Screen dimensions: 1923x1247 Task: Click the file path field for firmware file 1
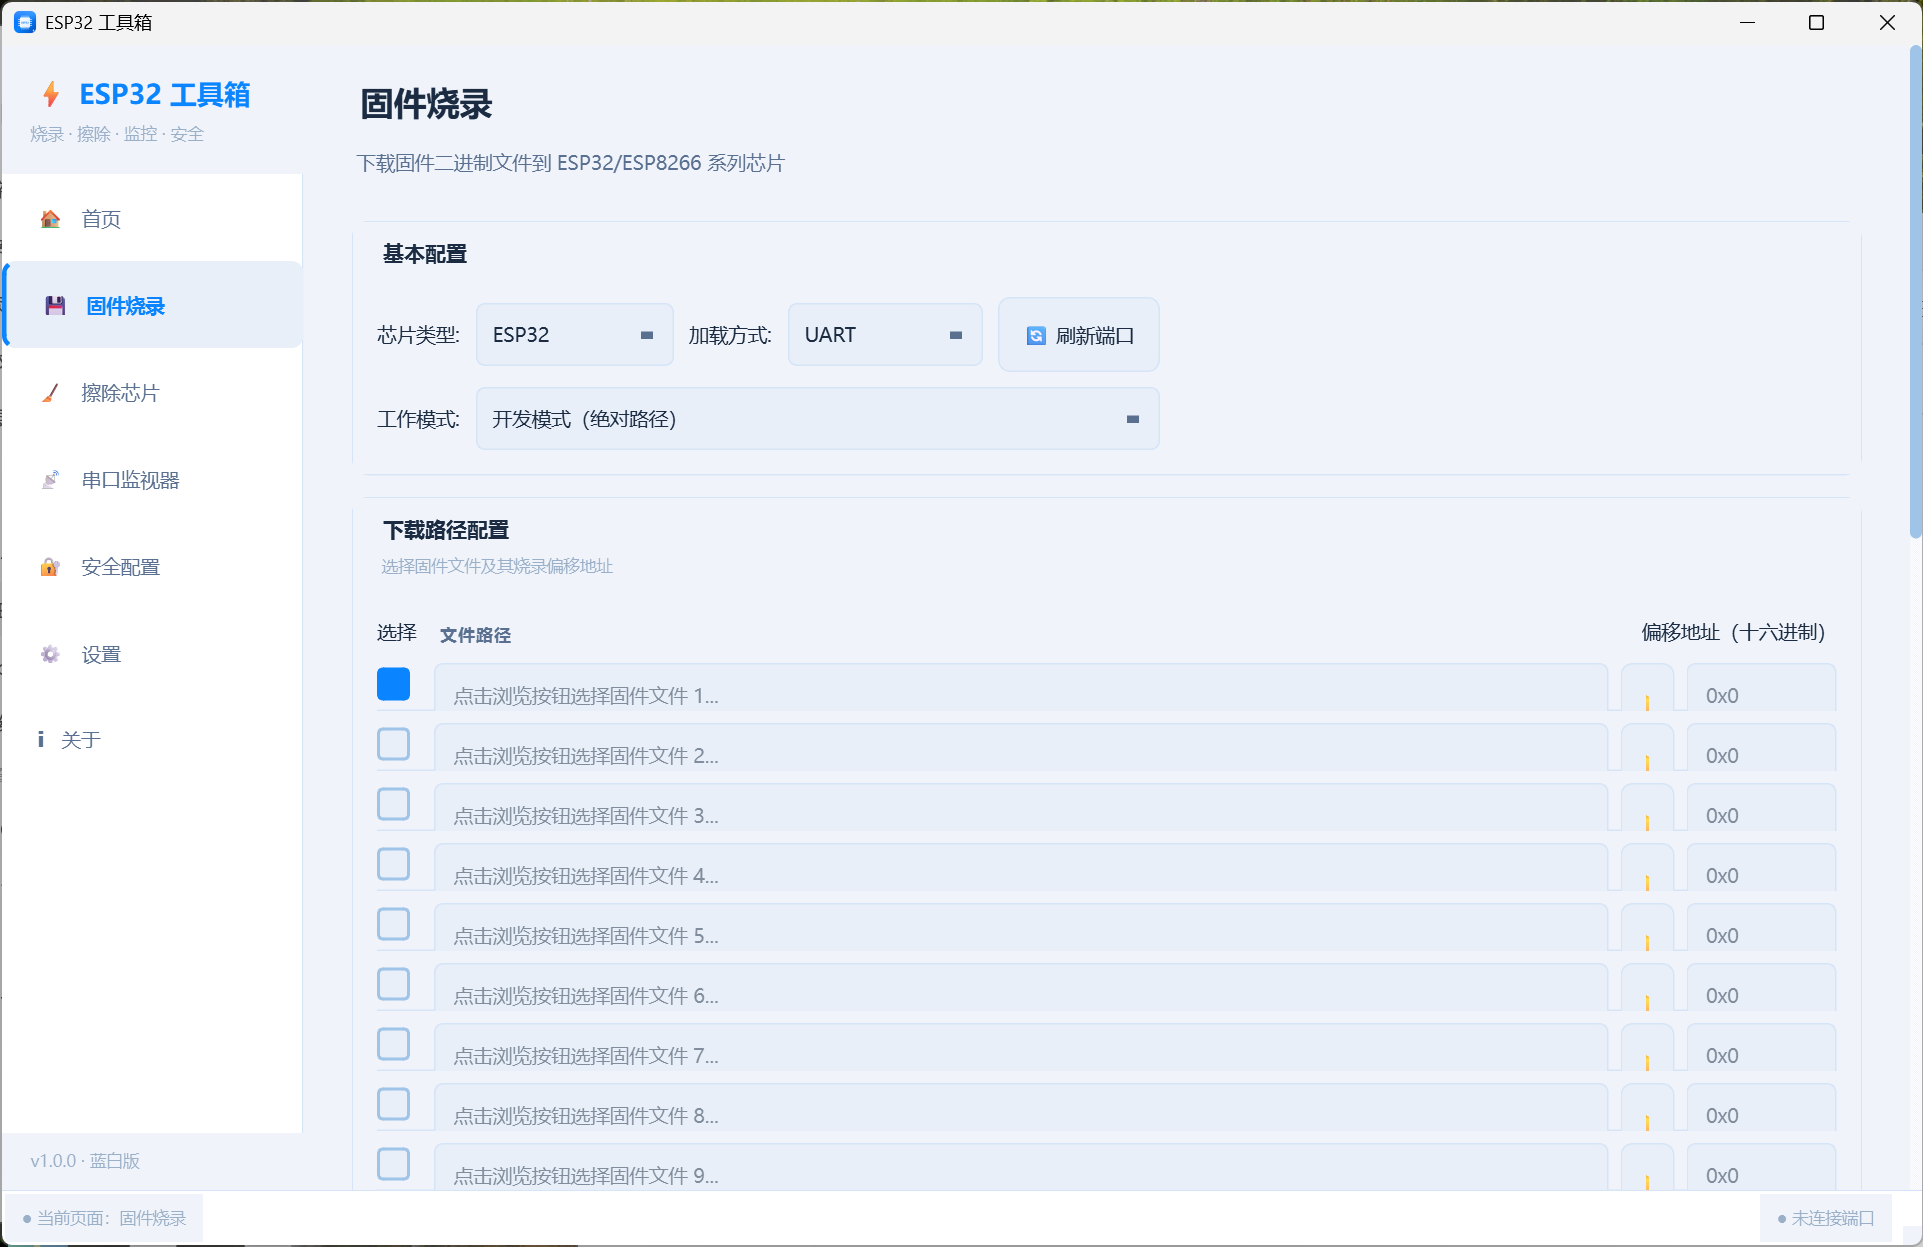pyautogui.click(x=1021, y=688)
